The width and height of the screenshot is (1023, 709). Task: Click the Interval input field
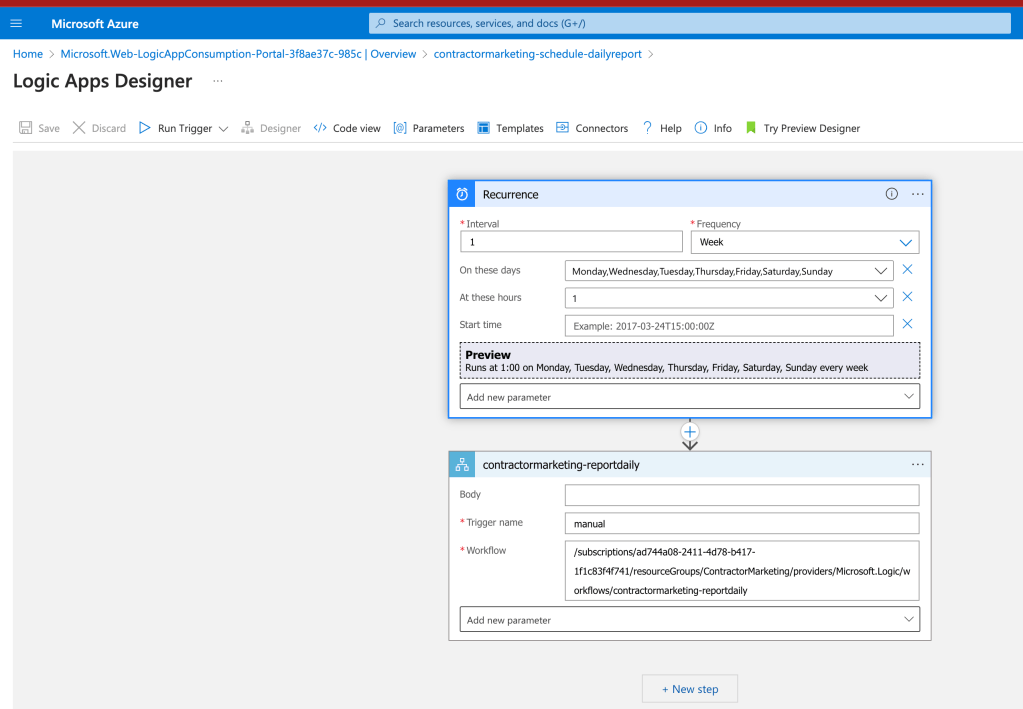571,242
